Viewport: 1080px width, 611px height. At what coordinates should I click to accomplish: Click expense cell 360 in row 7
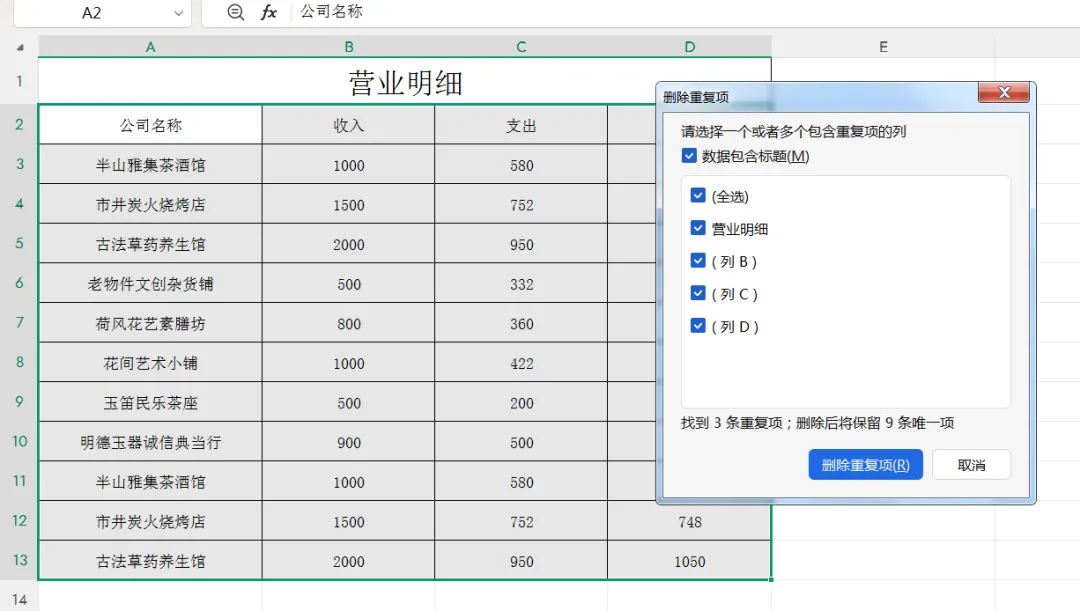tap(521, 324)
